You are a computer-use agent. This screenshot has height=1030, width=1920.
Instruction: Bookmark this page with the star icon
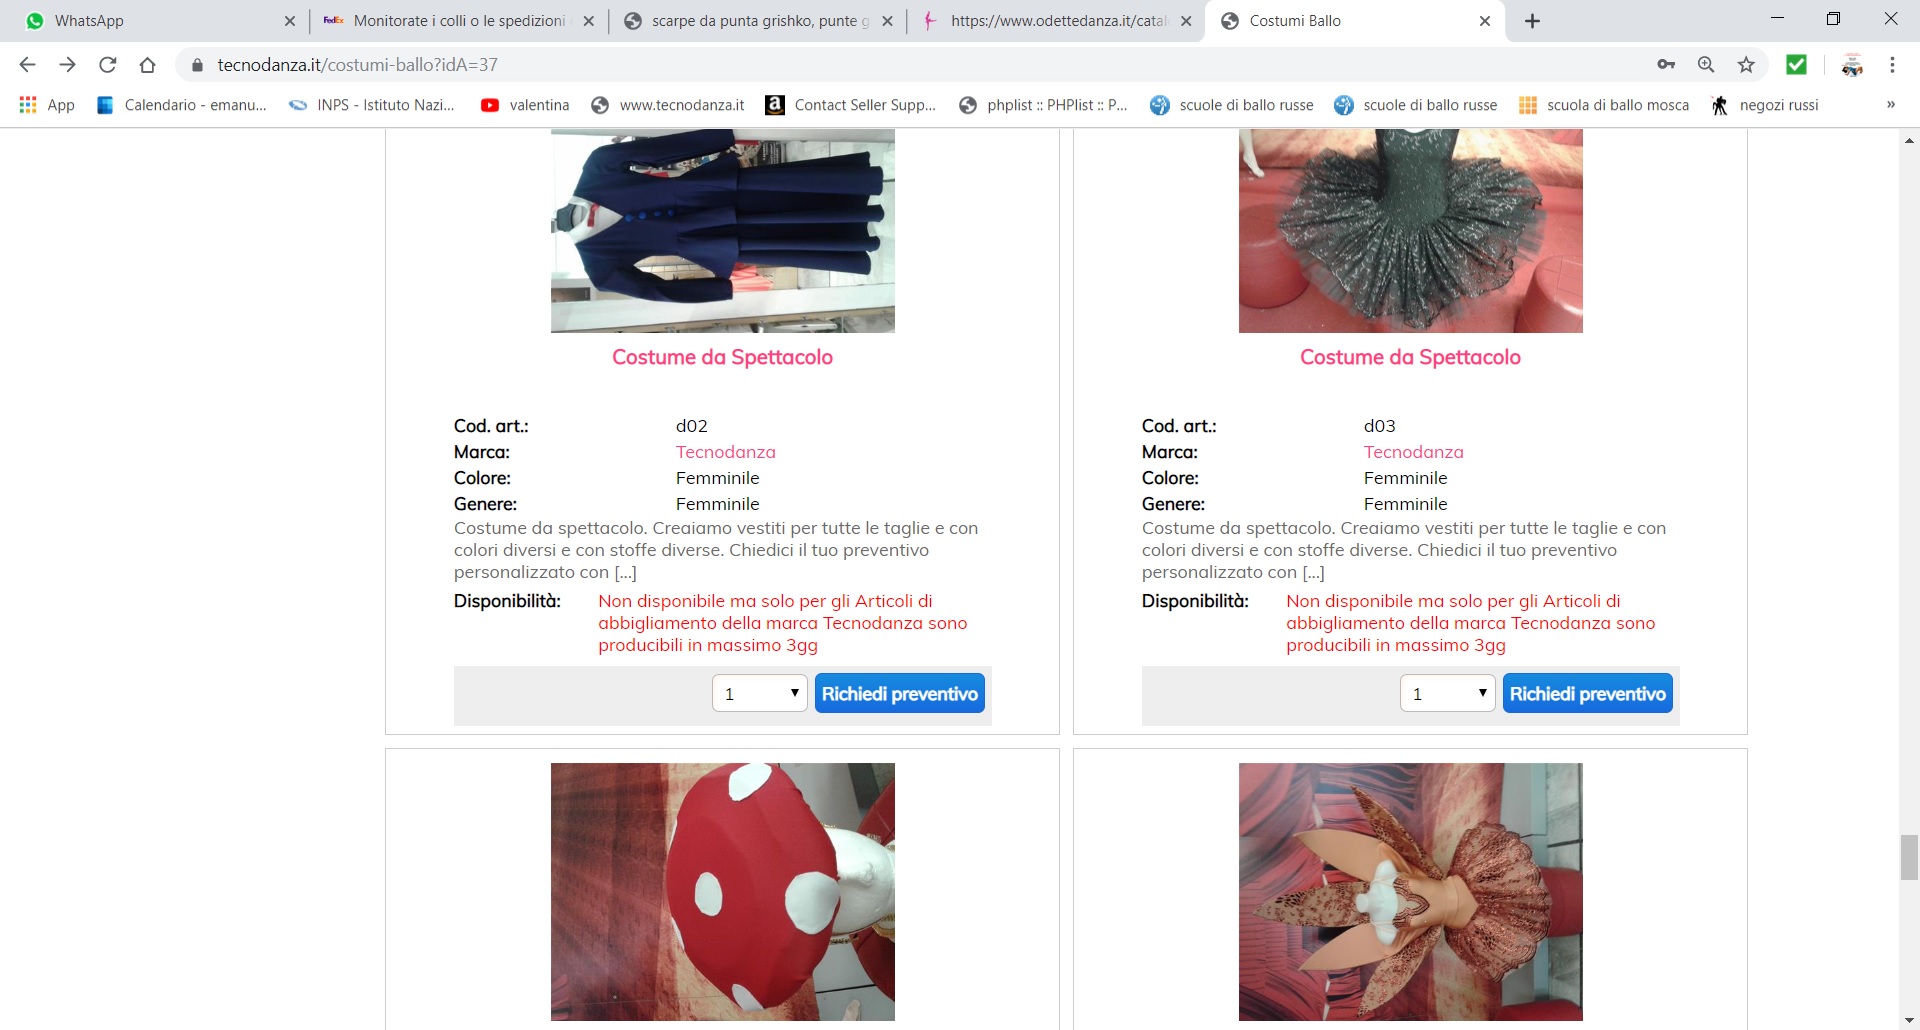coord(1746,65)
